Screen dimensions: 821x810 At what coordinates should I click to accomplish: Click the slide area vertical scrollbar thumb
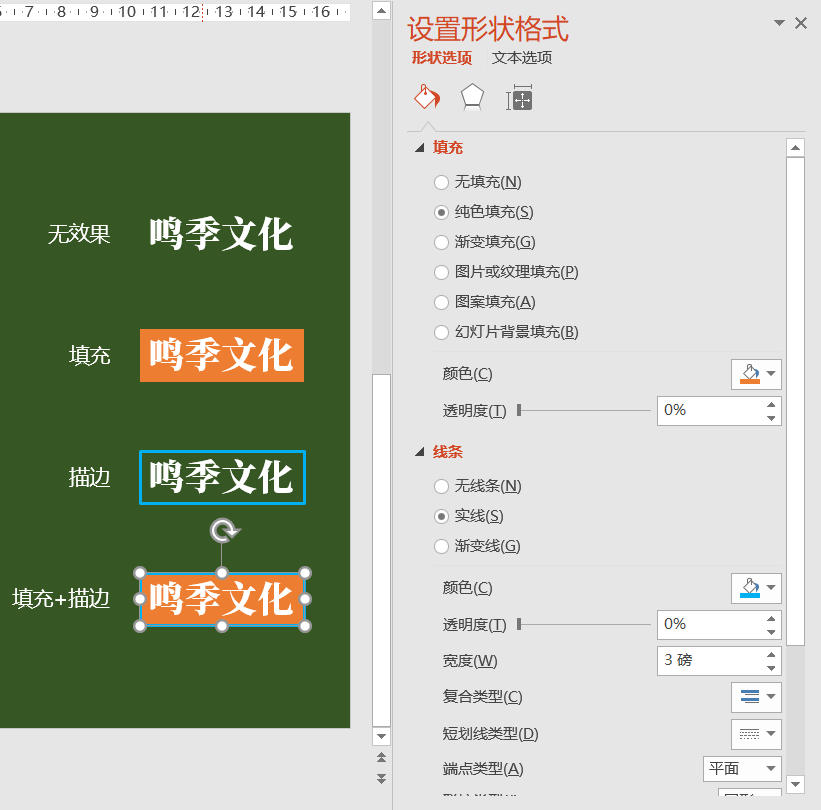pyautogui.click(x=382, y=550)
